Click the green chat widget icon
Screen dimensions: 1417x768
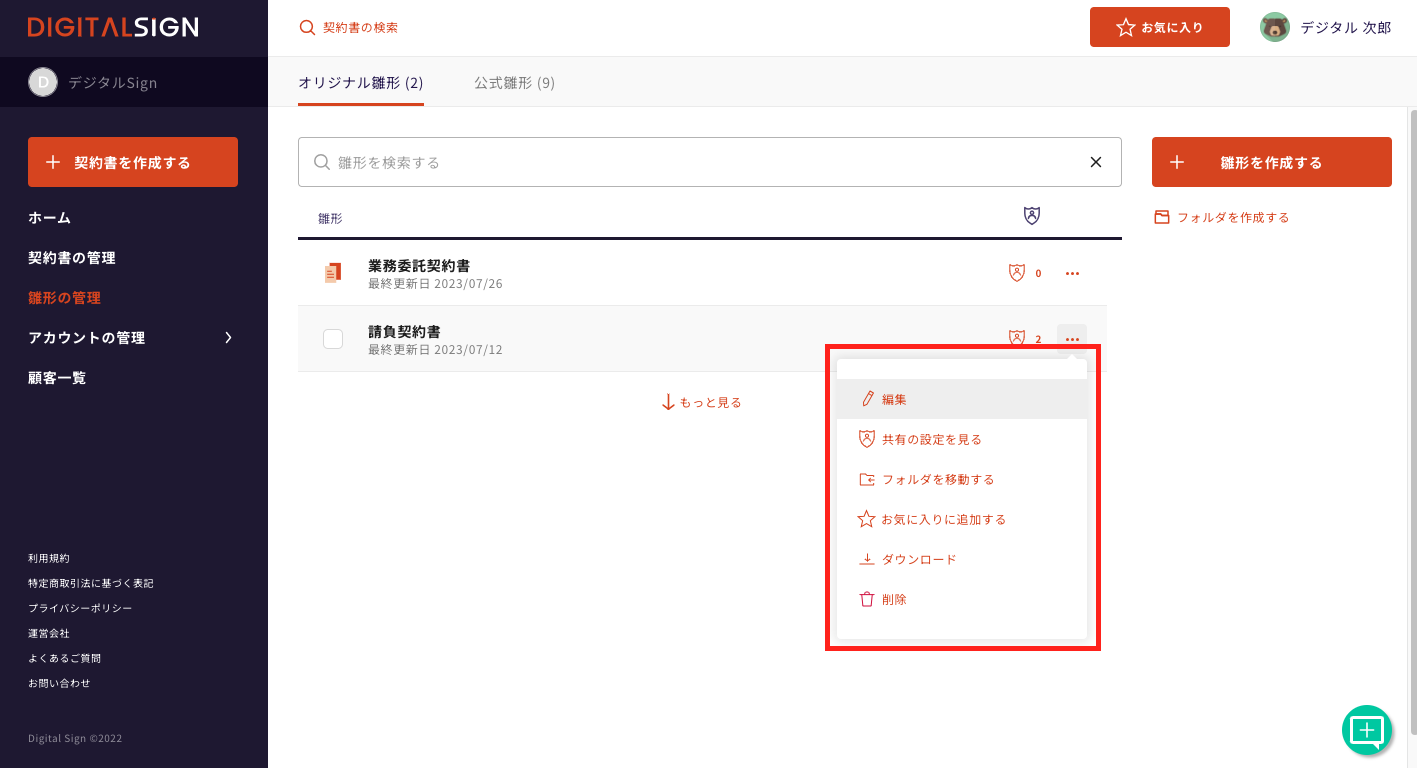(1366, 730)
